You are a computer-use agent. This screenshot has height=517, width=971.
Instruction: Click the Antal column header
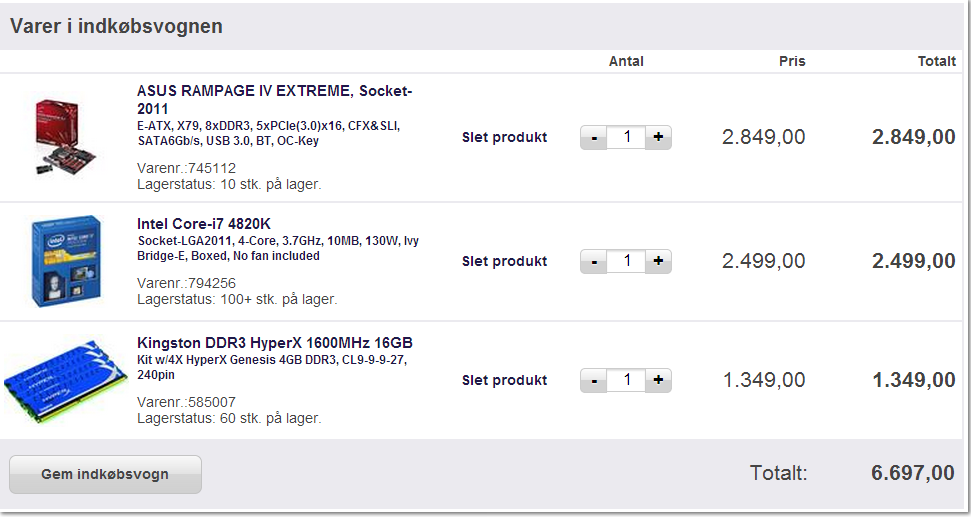pyautogui.click(x=626, y=61)
